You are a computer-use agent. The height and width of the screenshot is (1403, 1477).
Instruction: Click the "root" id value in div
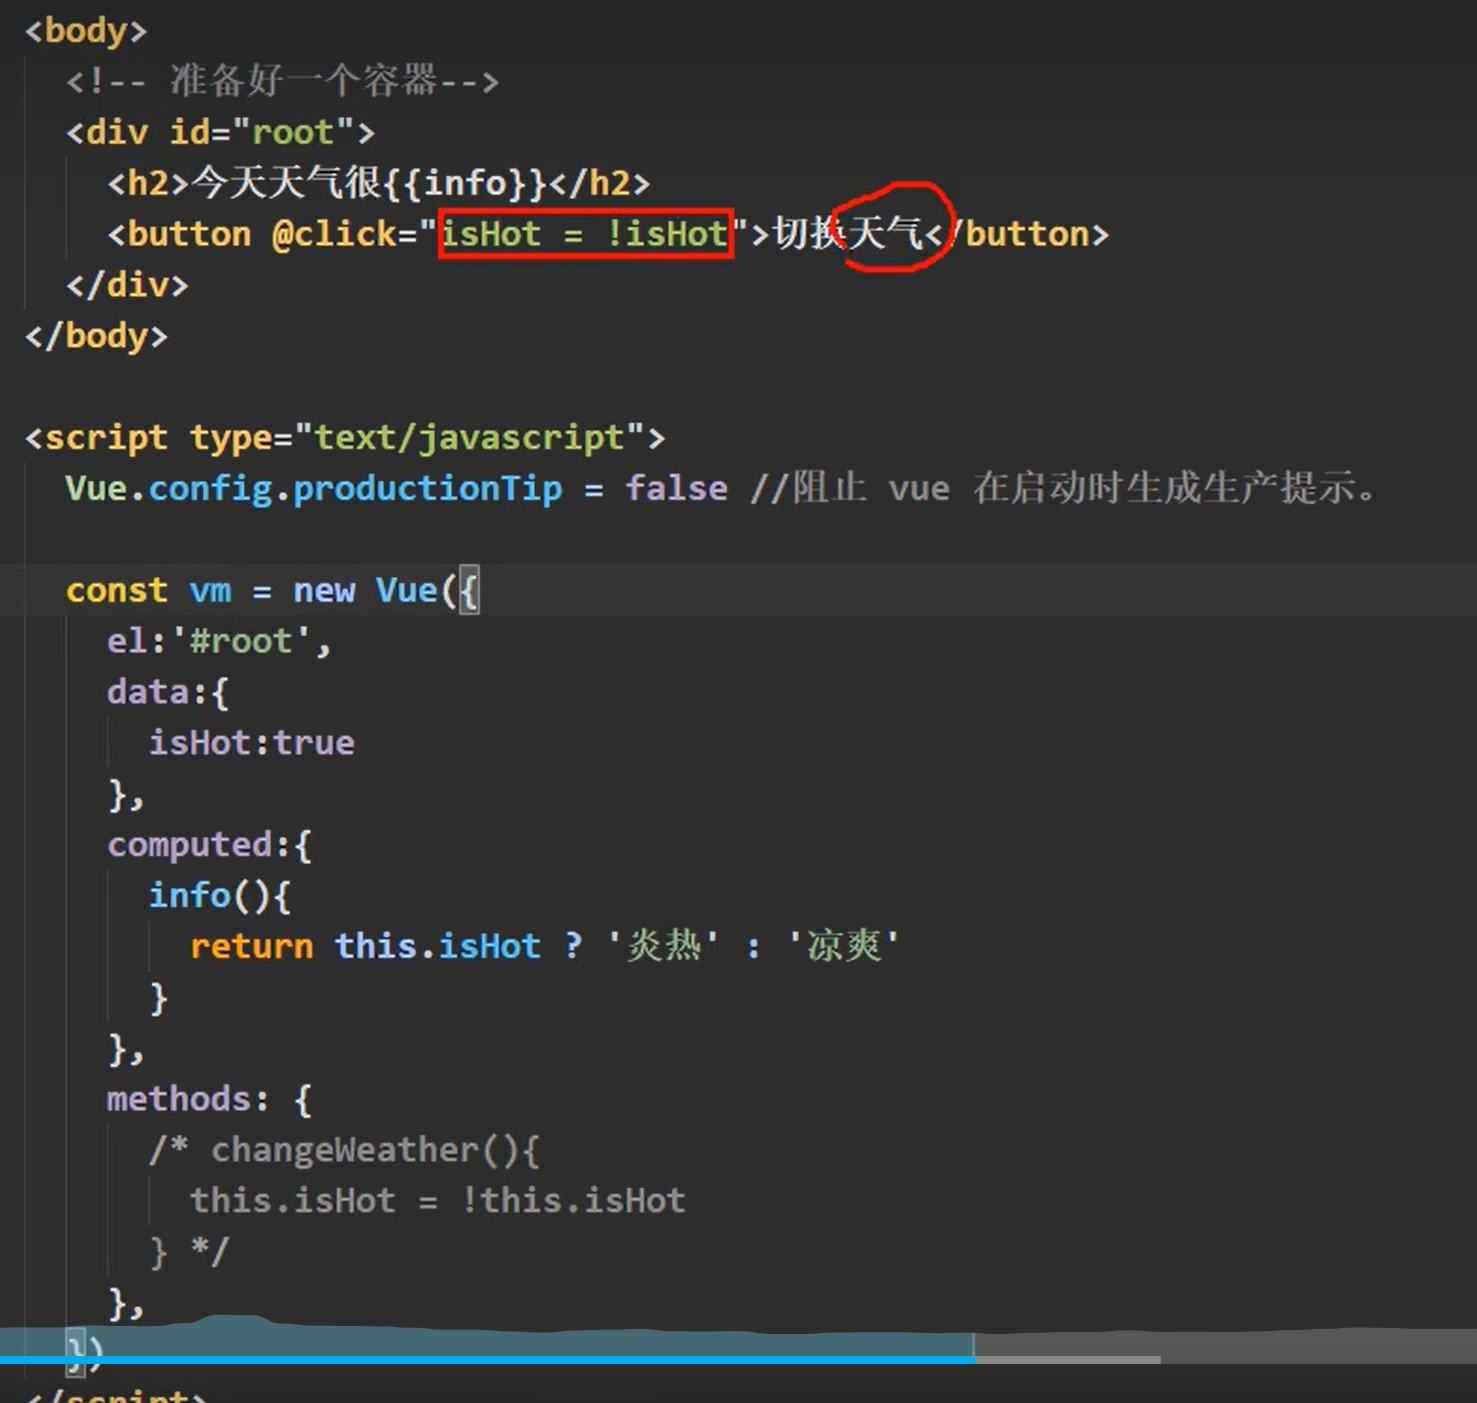click(x=293, y=132)
